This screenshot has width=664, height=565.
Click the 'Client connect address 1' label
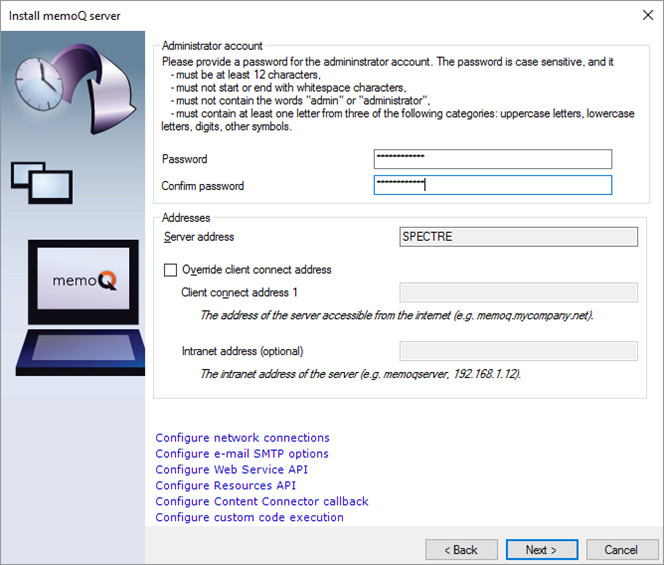tap(239, 292)
